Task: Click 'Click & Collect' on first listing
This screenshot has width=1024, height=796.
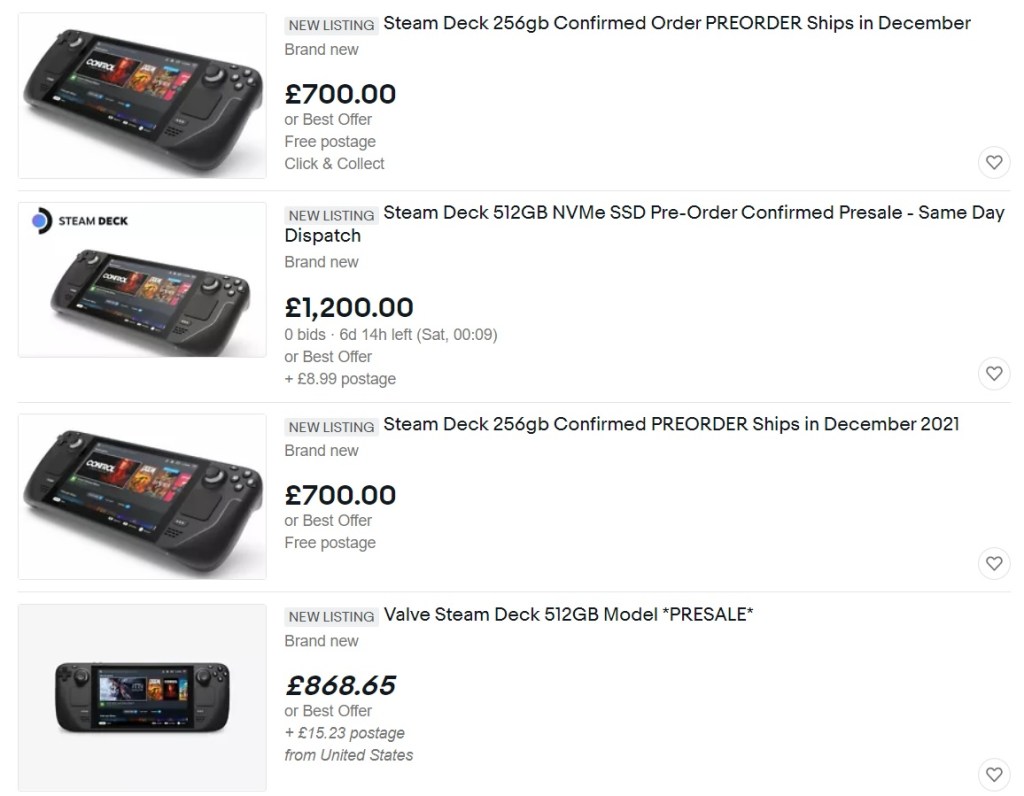Action: (334, 163)
